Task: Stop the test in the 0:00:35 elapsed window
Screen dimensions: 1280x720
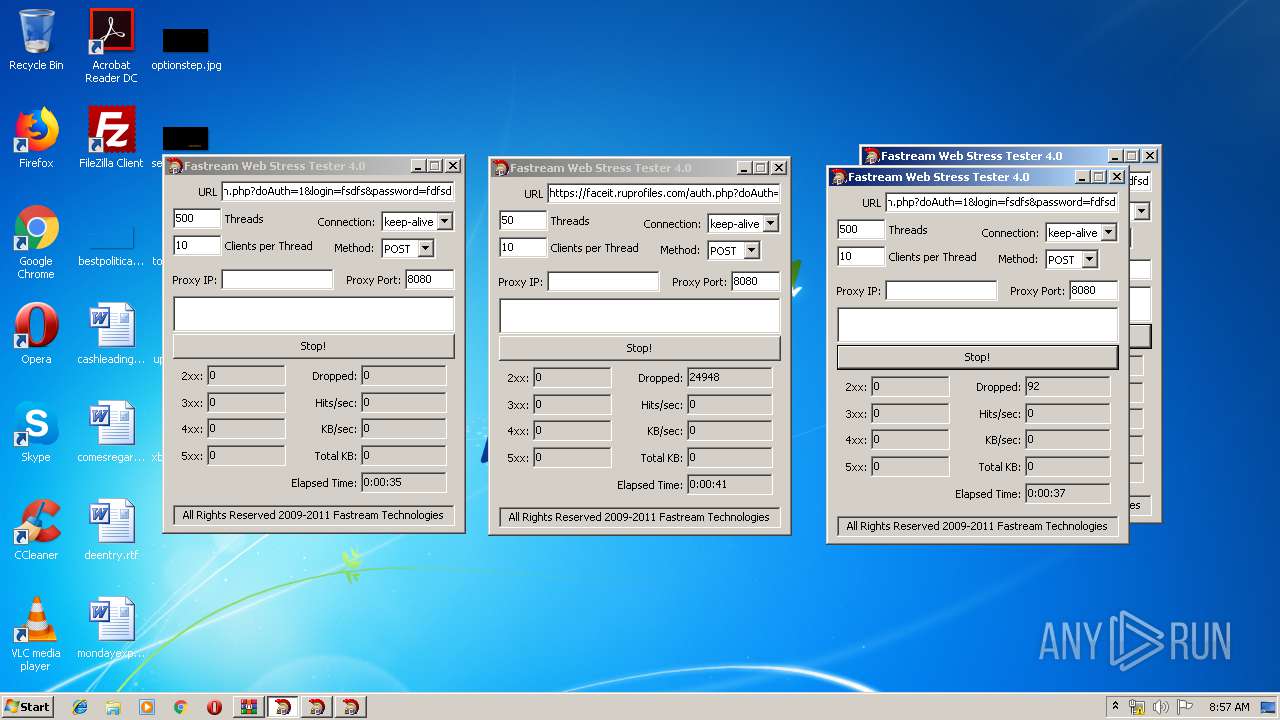Action: pos(313,346)
